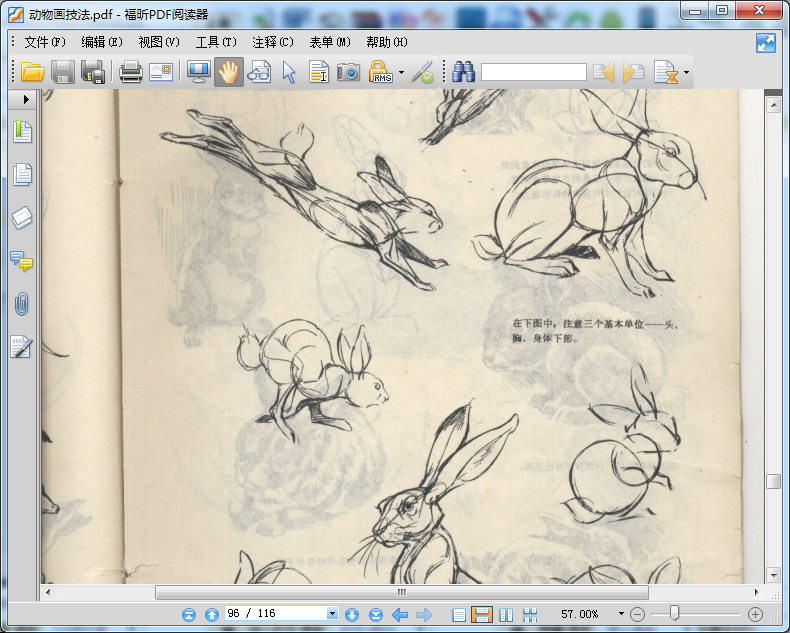790x633 pixels.
Task: Open the 文件(F) menu
Action: pos(44,42)
